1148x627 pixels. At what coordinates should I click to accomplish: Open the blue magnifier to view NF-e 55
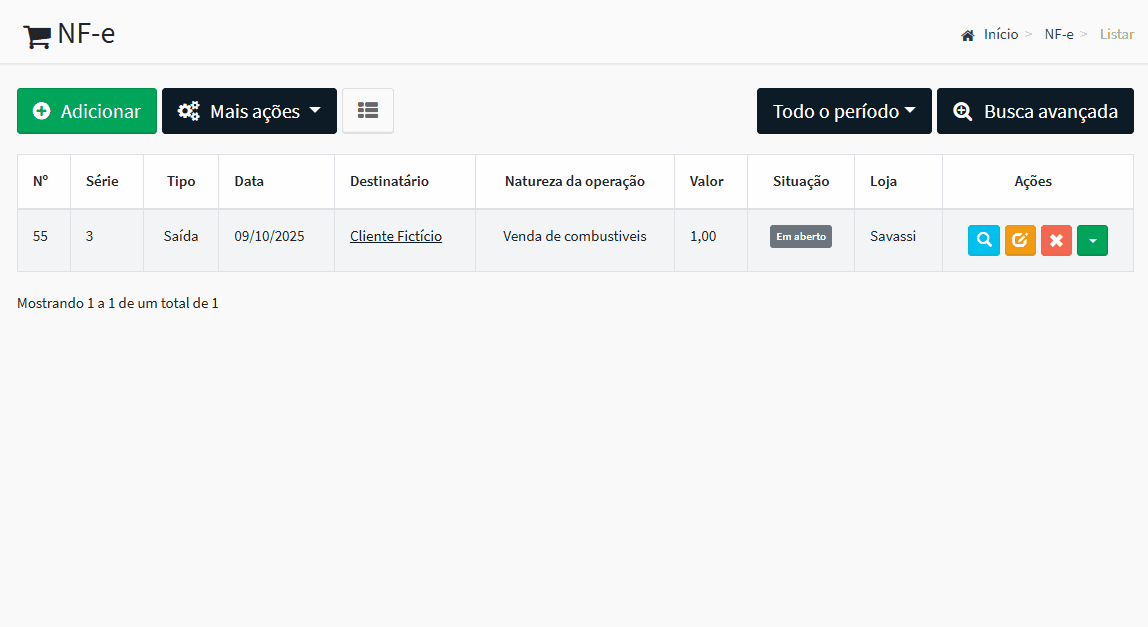click(983, 240)
